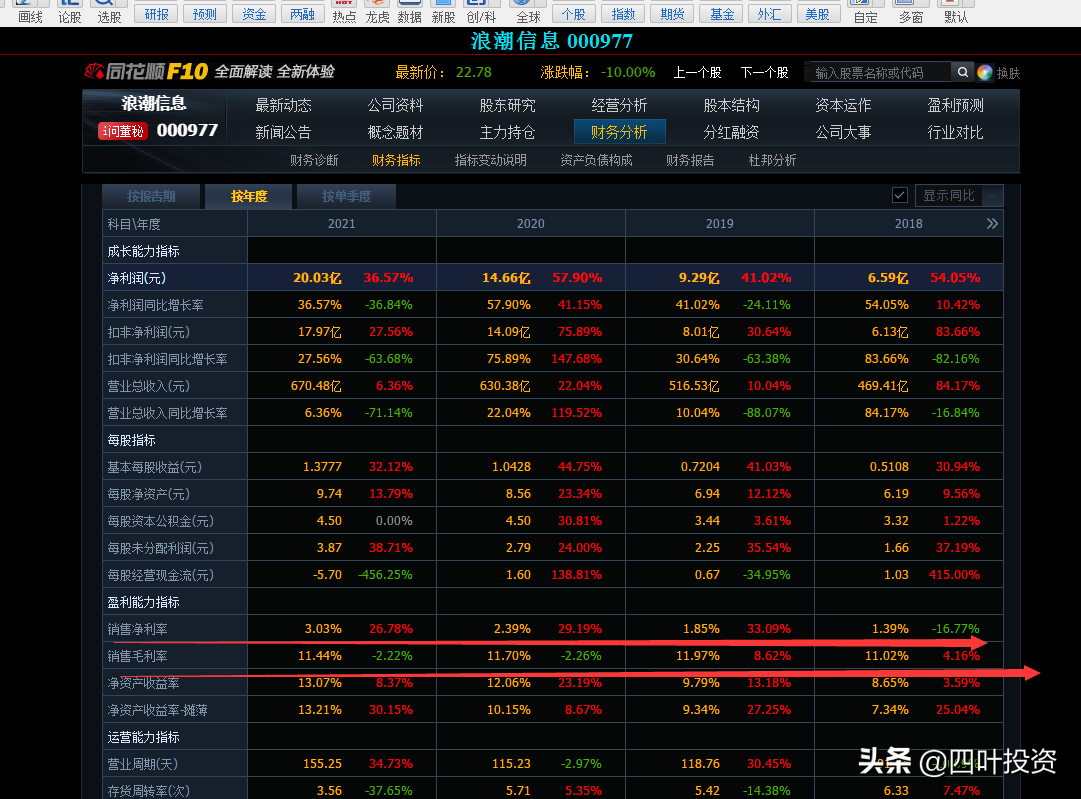Go to 资本运作 section
This screenshot has width=1081, height=799.
(x=843, y=105)
